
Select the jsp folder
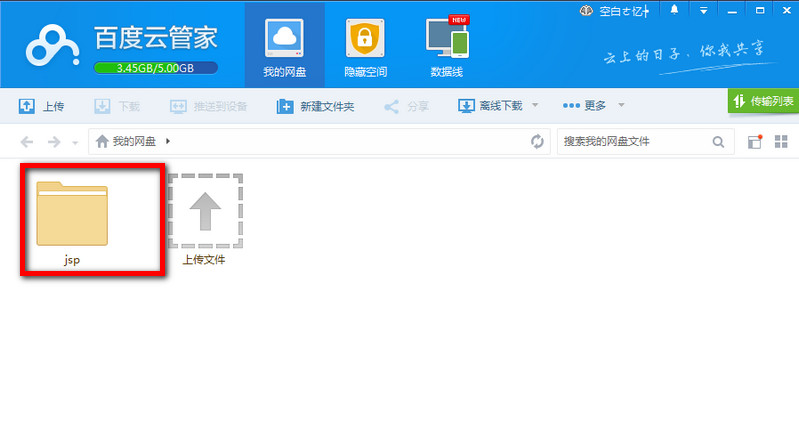pos(72,215)
